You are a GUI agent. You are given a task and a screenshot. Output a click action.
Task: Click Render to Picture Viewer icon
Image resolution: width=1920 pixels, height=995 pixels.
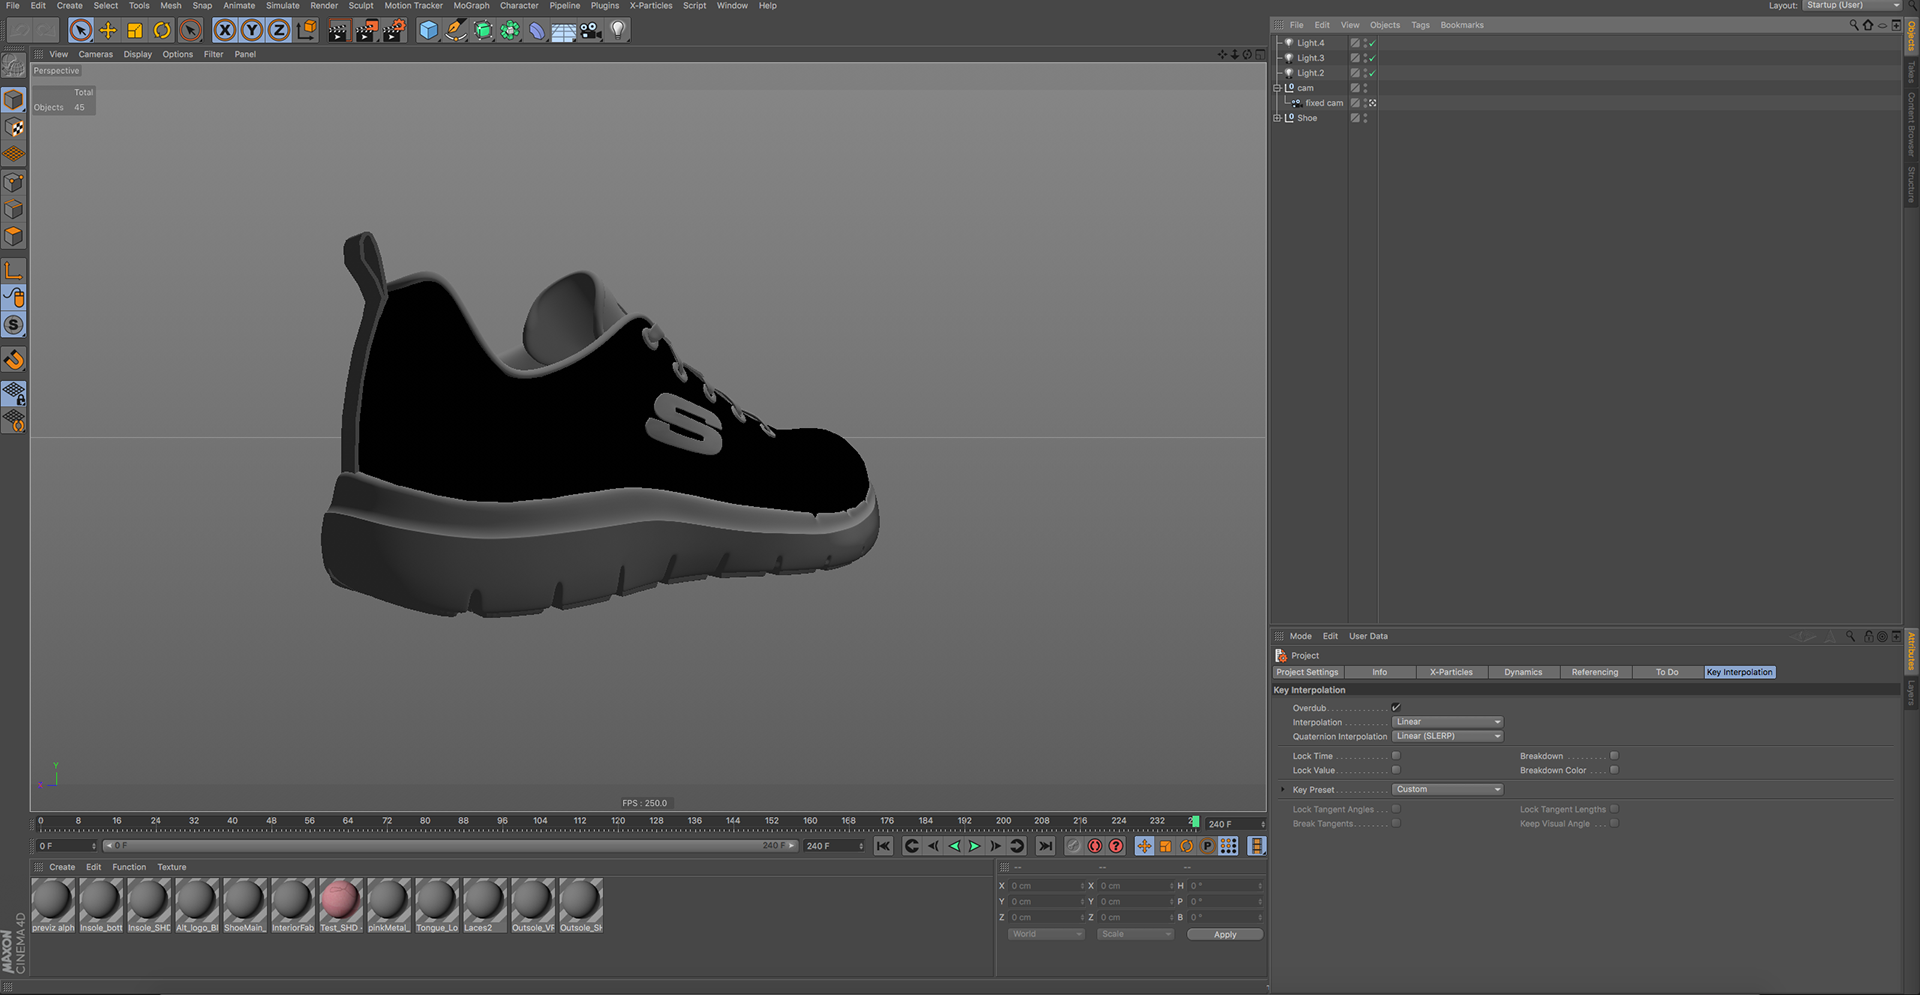366,30
